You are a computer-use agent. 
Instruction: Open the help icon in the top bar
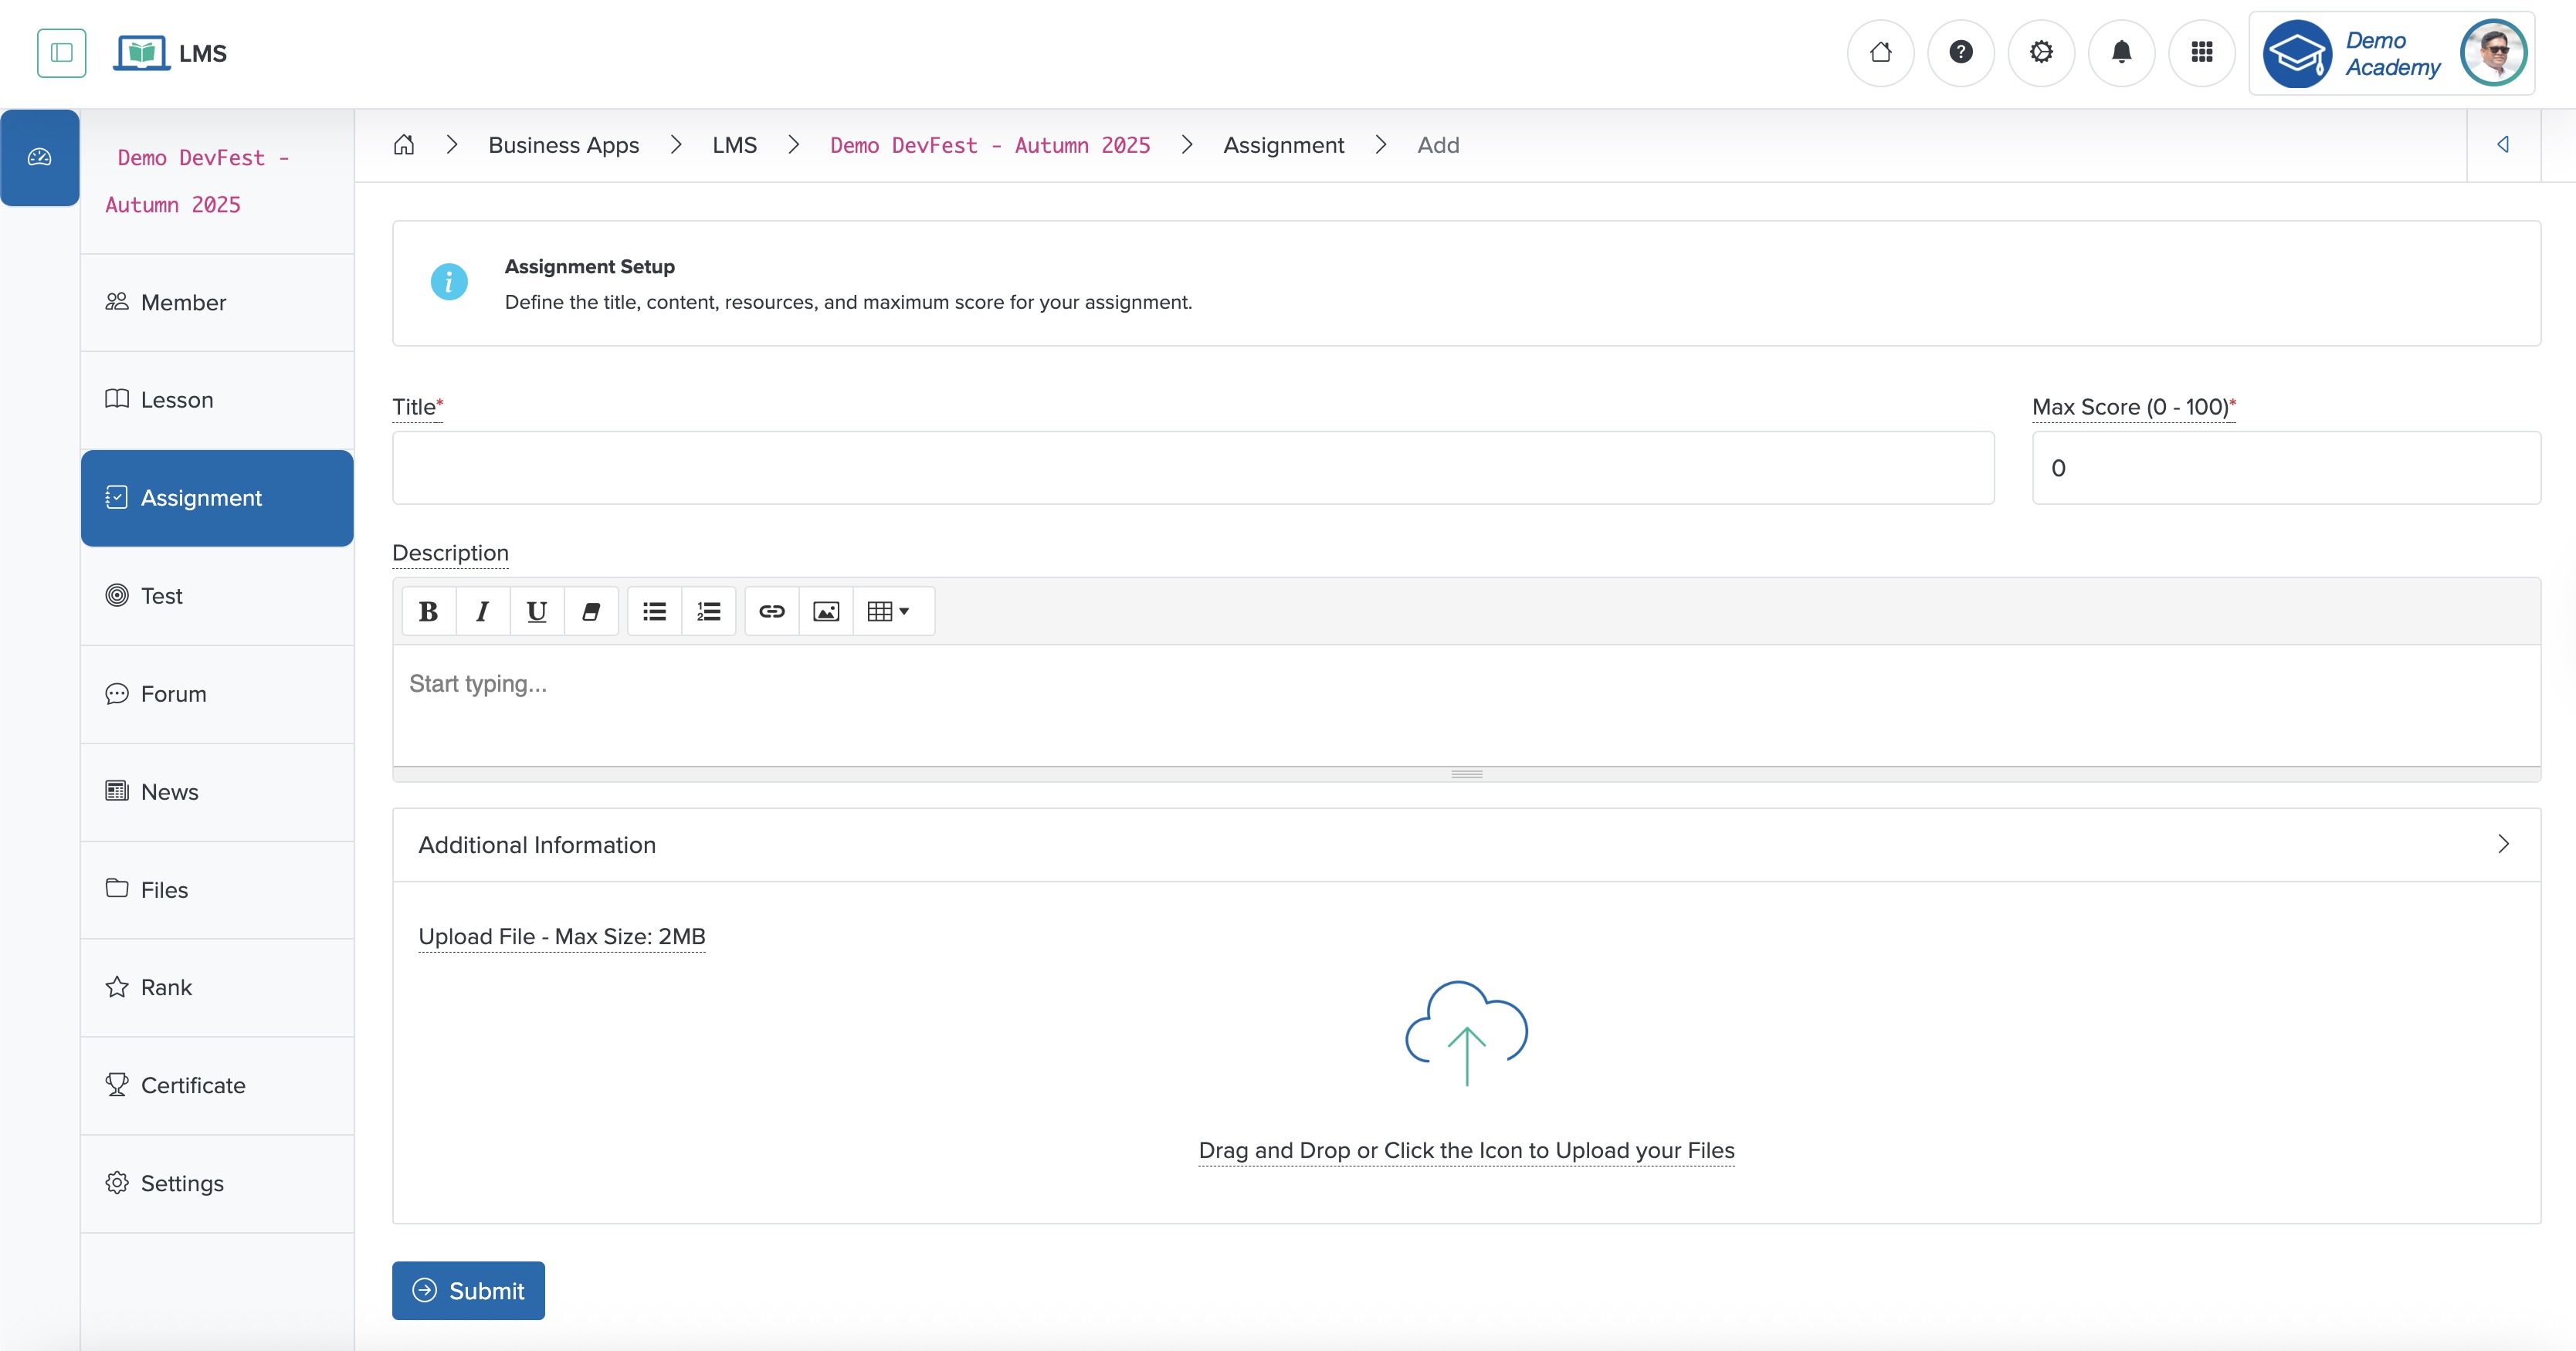tap(1961, 53)
